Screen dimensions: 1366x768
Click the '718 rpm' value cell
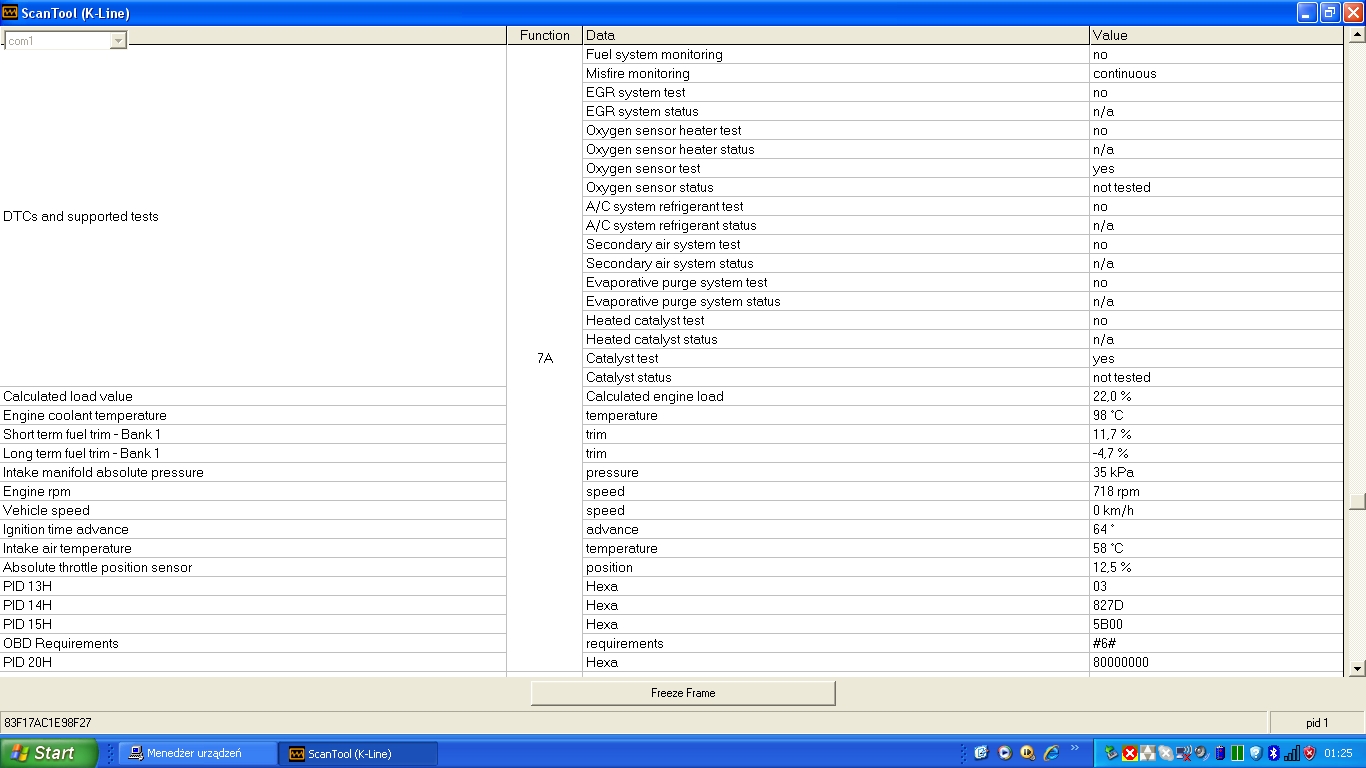(x=1216, y=491)
